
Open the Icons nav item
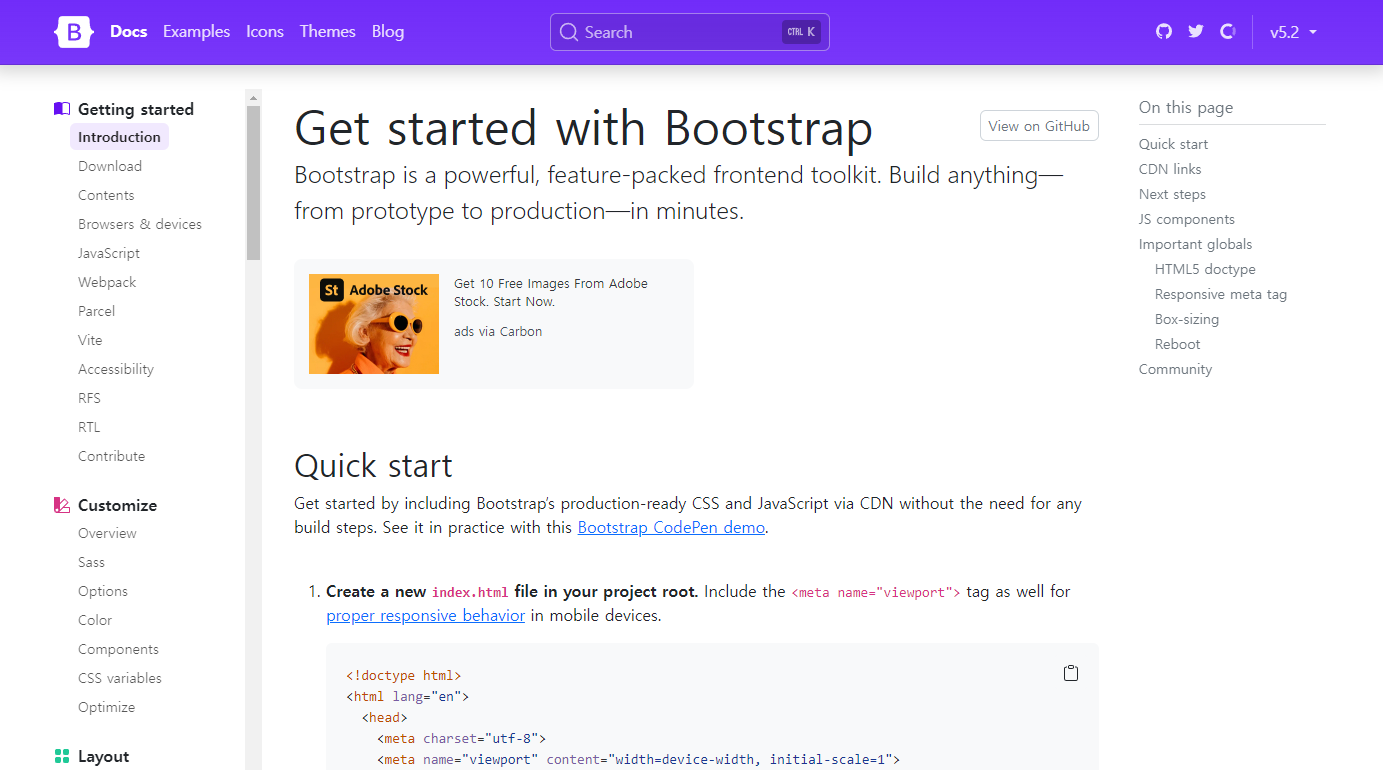[265, 32]
